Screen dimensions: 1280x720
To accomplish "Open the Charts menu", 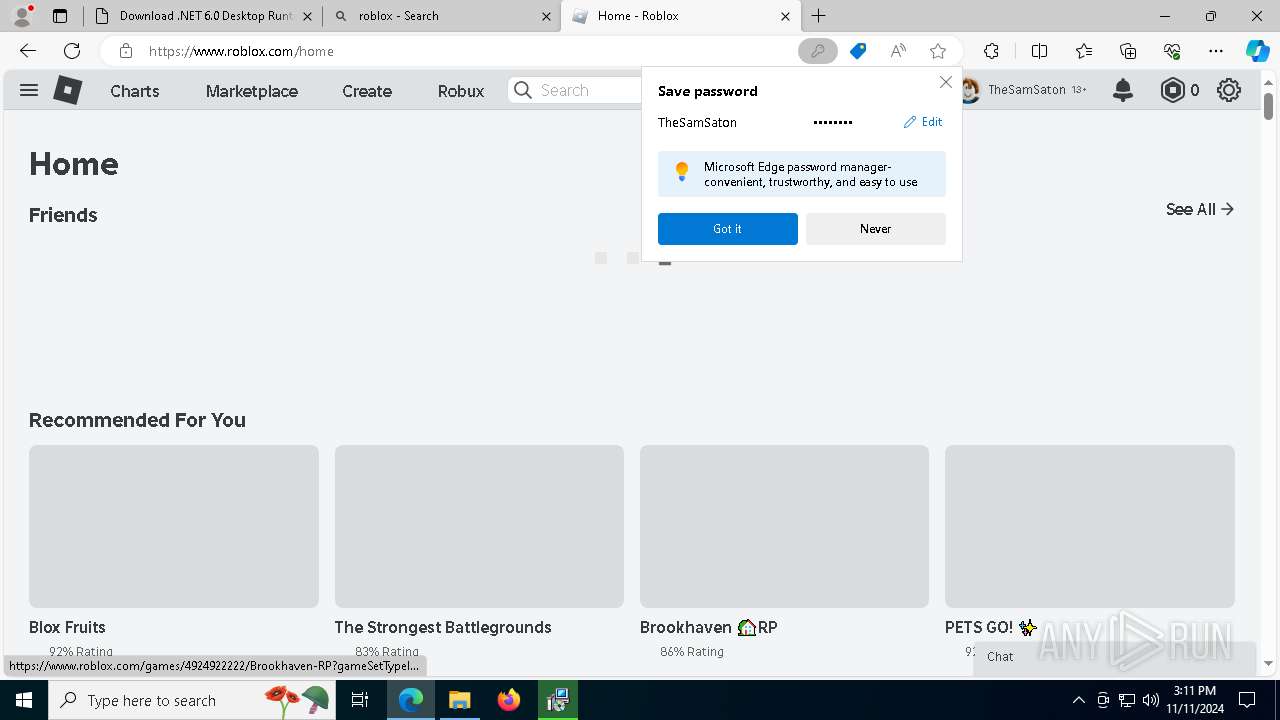I will (x=135, y=91).
